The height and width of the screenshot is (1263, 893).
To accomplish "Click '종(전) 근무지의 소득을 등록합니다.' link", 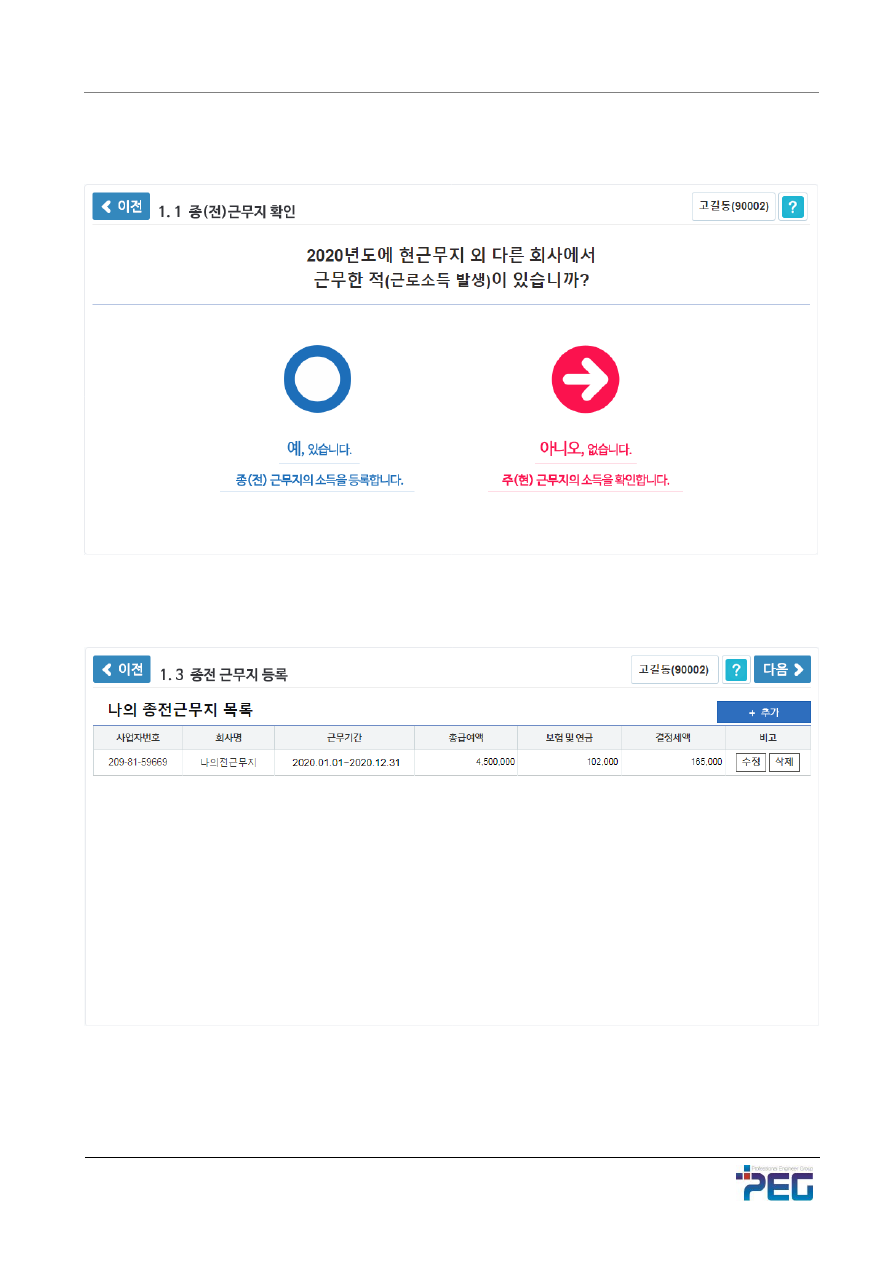I will (318, 480).
